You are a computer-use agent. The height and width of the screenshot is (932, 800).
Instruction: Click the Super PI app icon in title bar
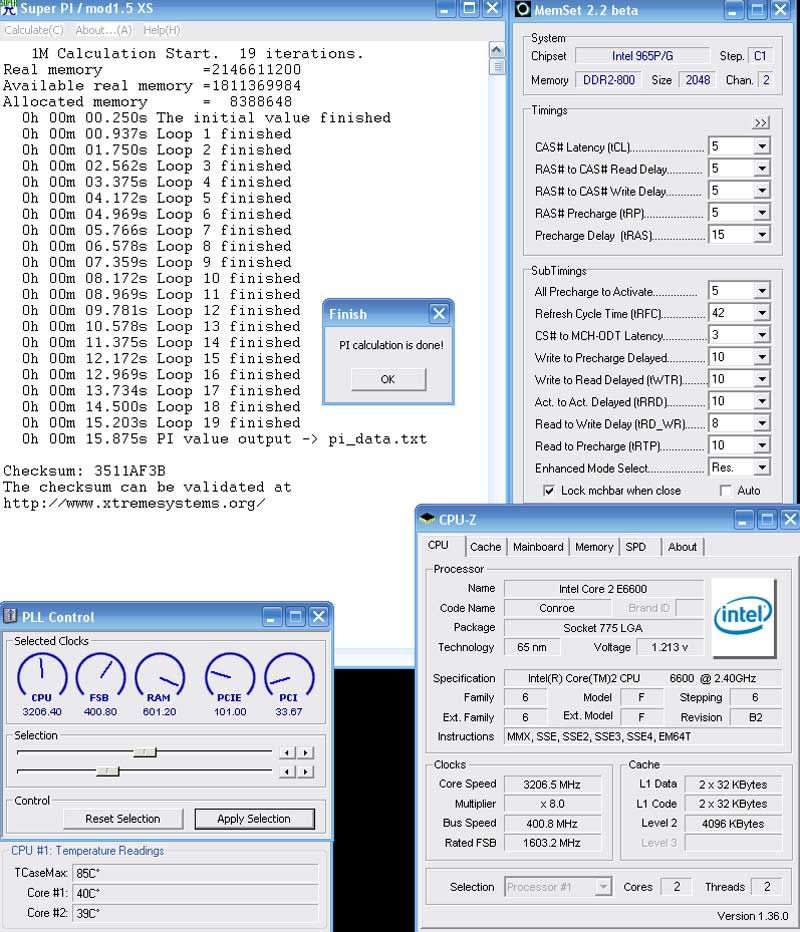[x=8, y=8]
